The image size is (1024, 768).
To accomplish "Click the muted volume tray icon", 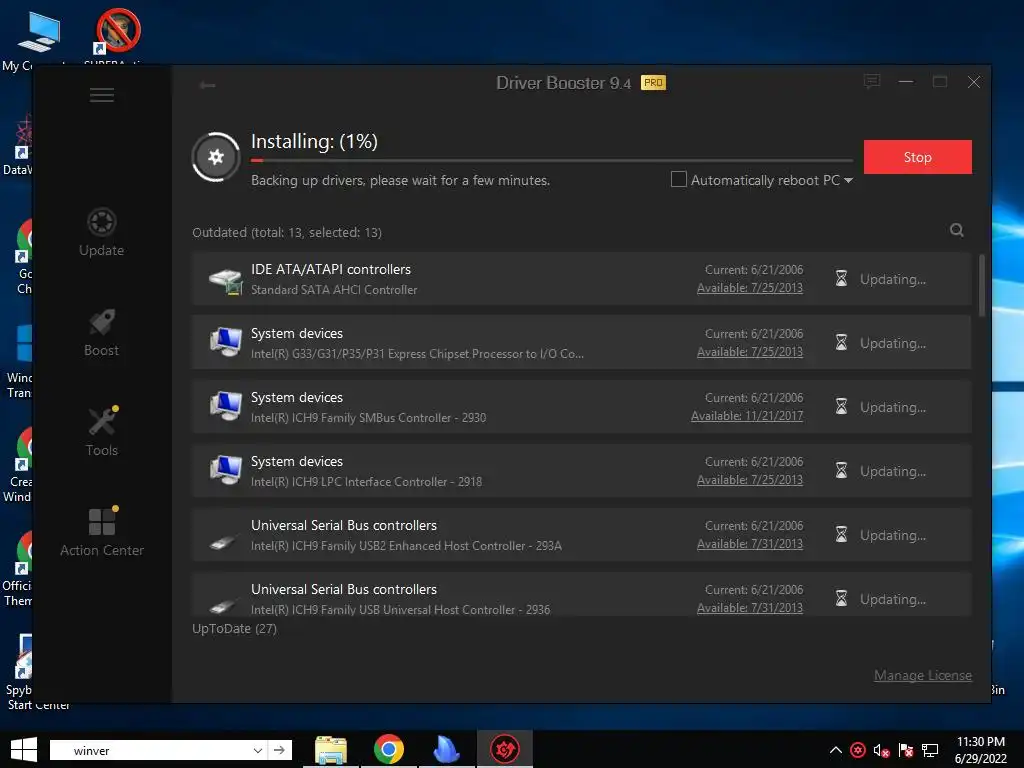I will 882,751.
